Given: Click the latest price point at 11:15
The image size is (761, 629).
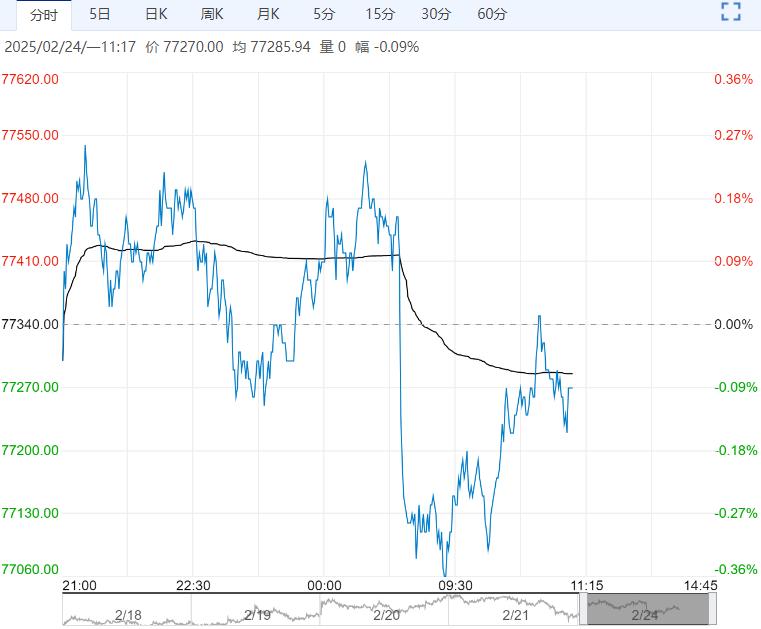Looking at the screenshot, I should pos(572,388).
